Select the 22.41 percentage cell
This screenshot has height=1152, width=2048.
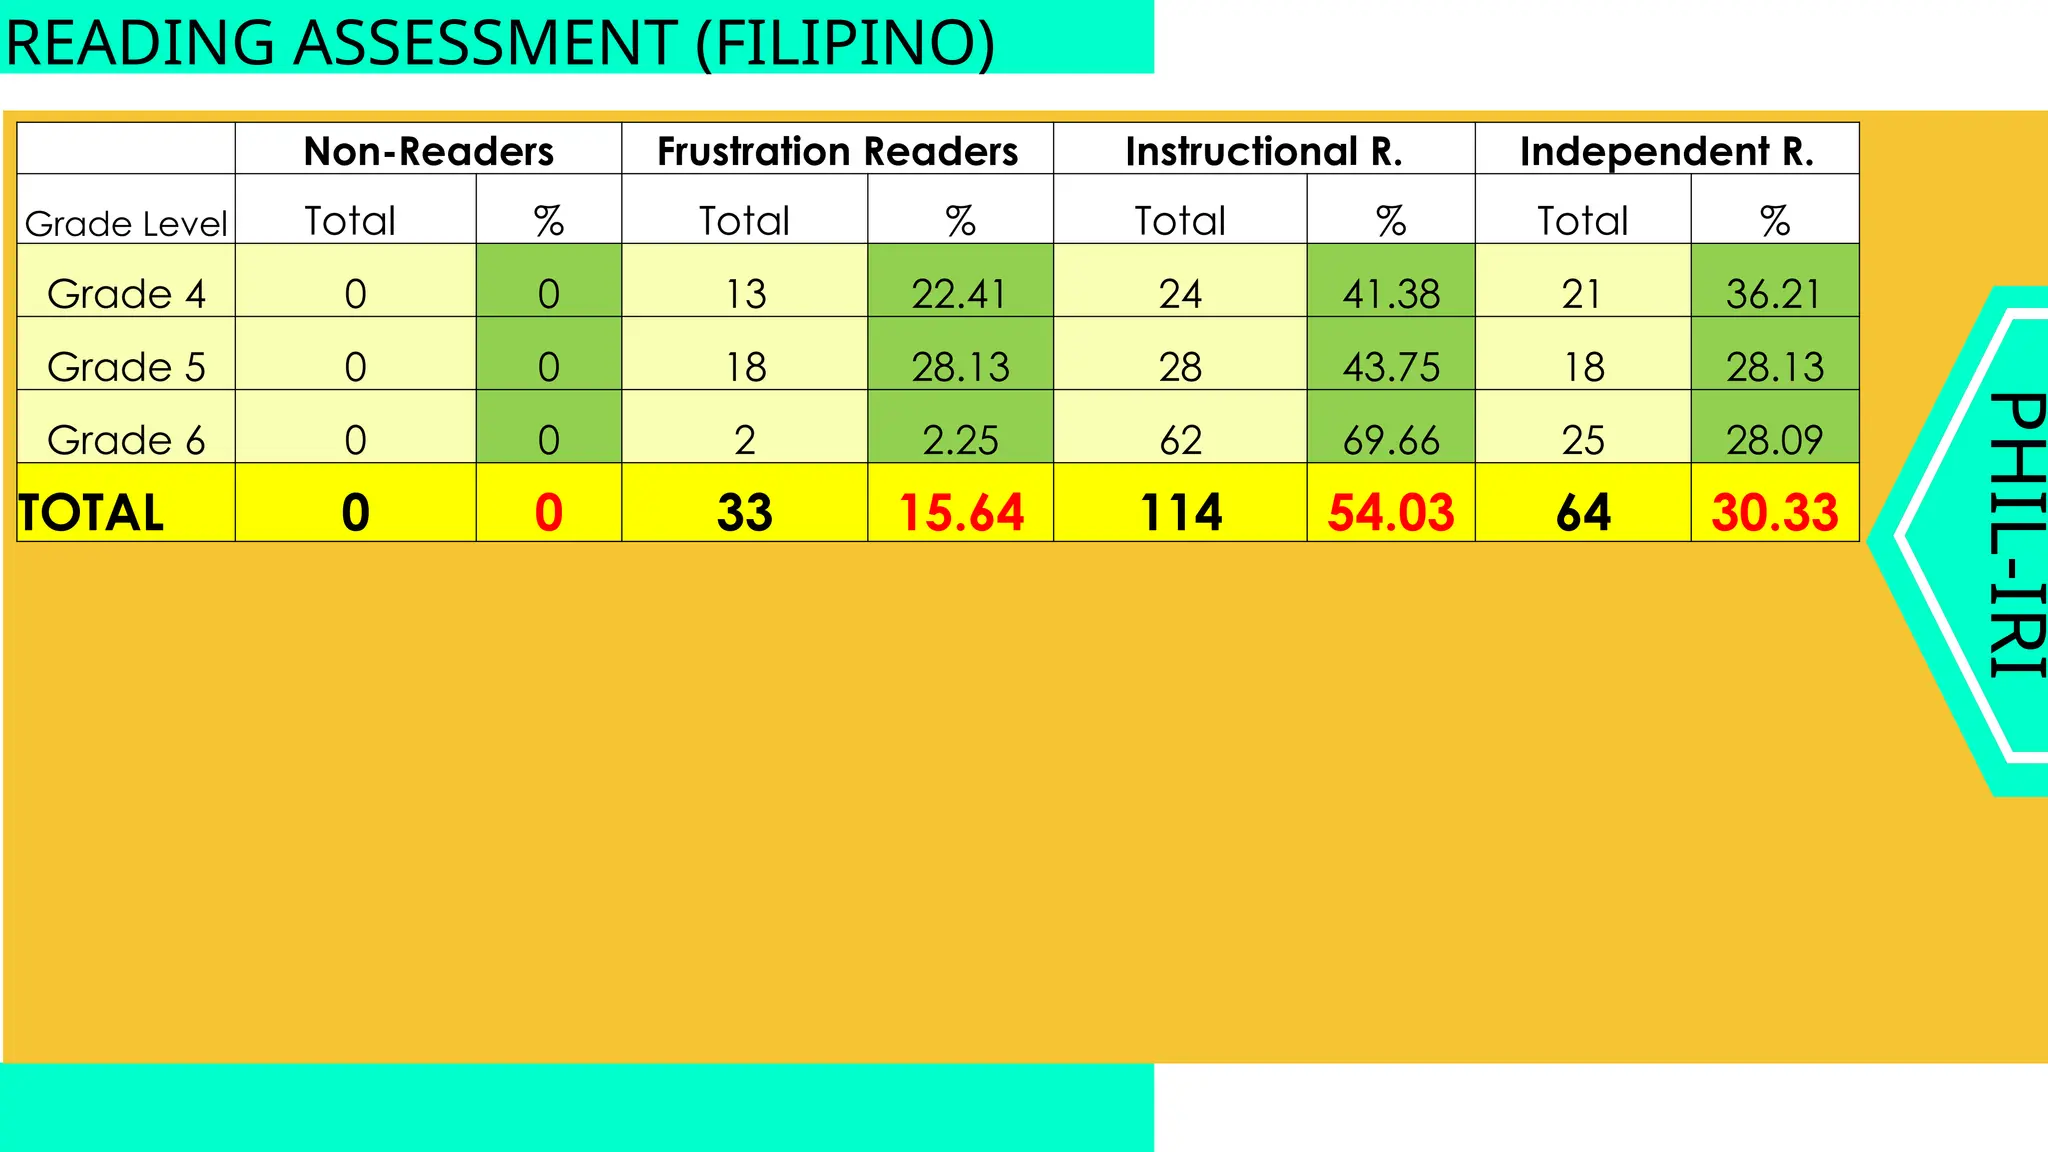959,294
